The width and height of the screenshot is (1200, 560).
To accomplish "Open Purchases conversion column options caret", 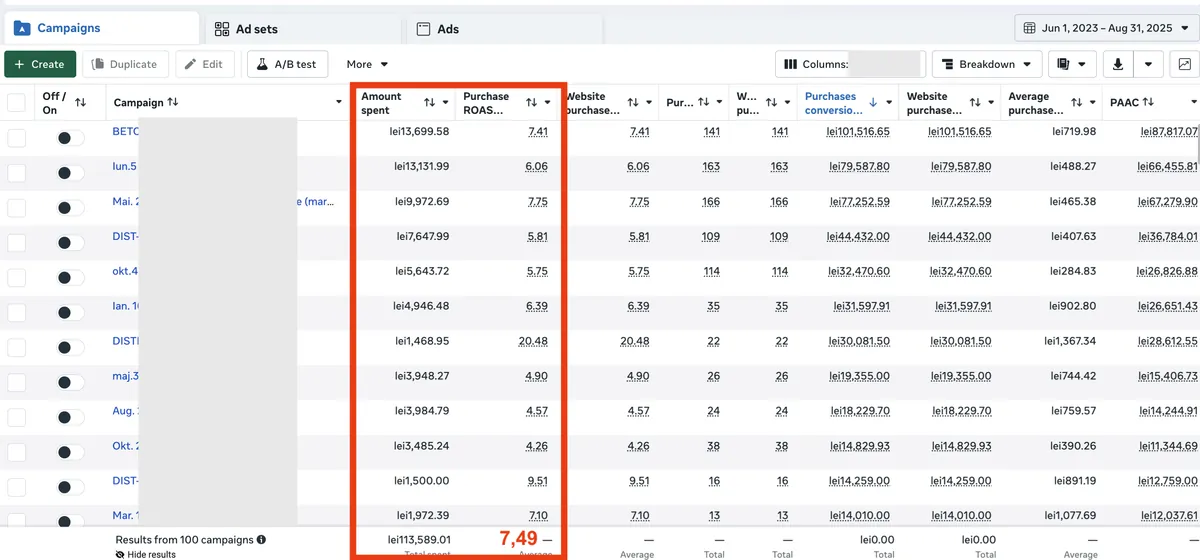I will point(889,102).
